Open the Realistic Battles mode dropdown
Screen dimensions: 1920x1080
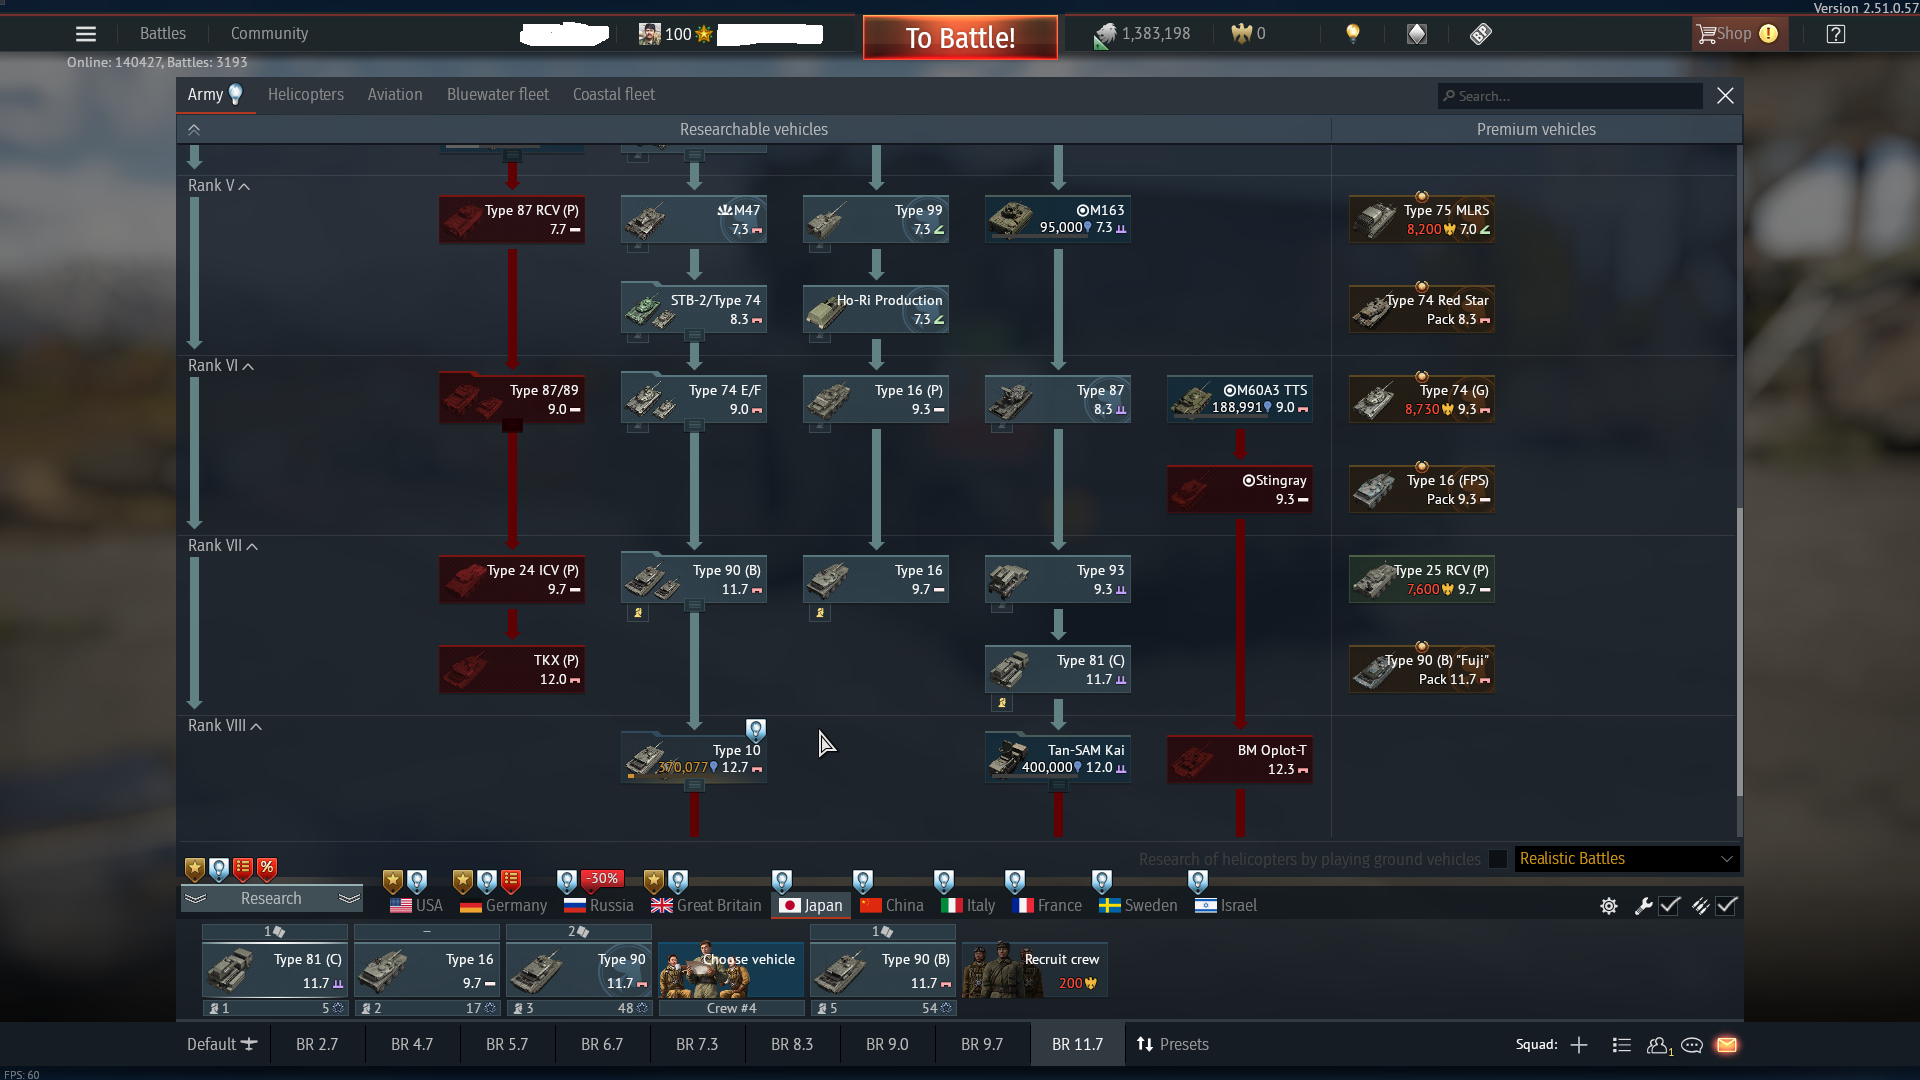coord(1626,859)
